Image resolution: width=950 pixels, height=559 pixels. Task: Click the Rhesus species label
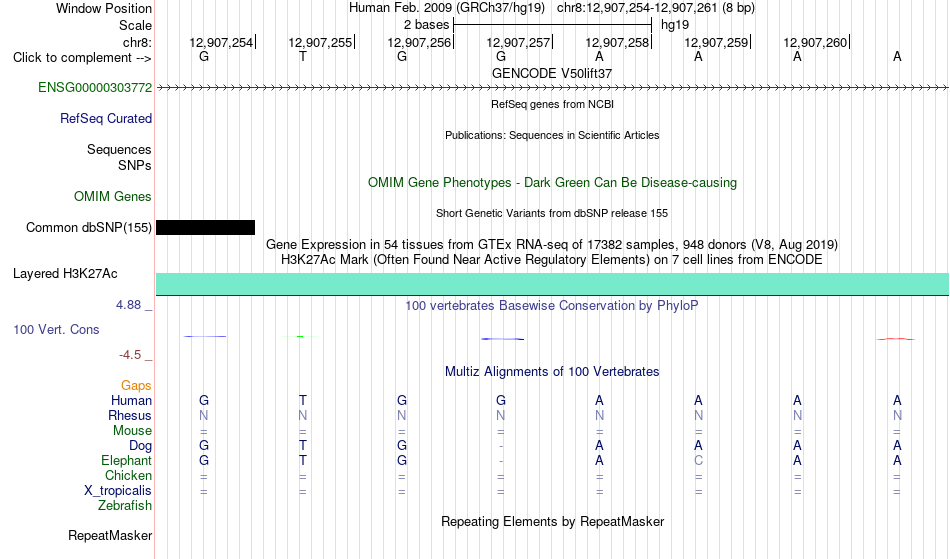coord(130,416)
